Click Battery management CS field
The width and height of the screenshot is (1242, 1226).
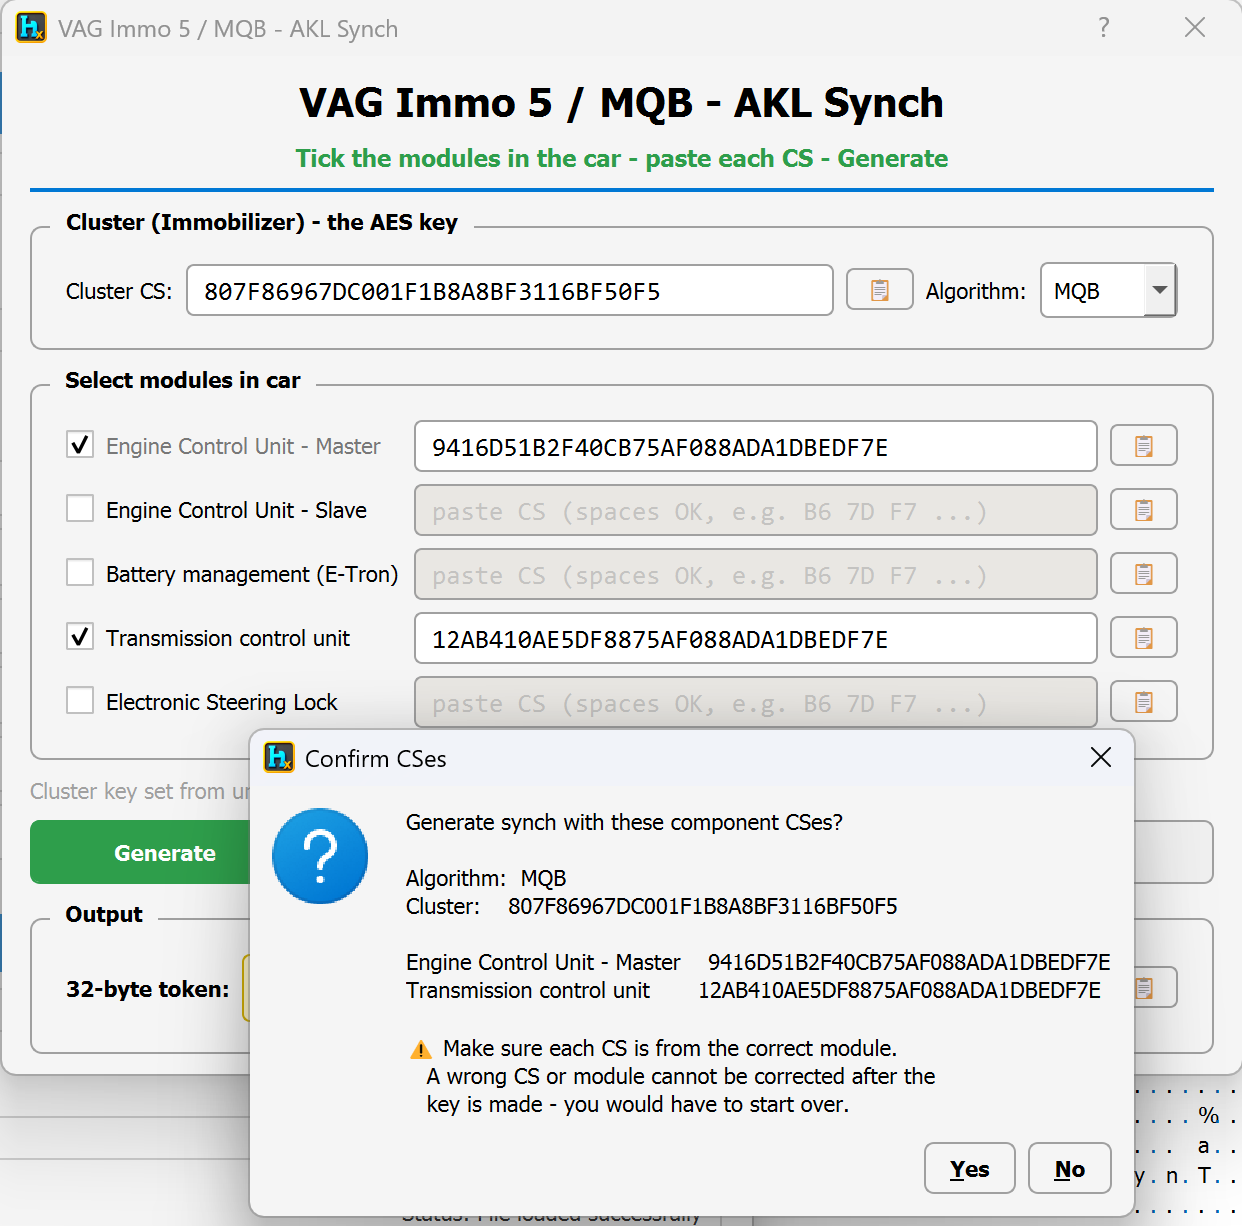[756, 574]
